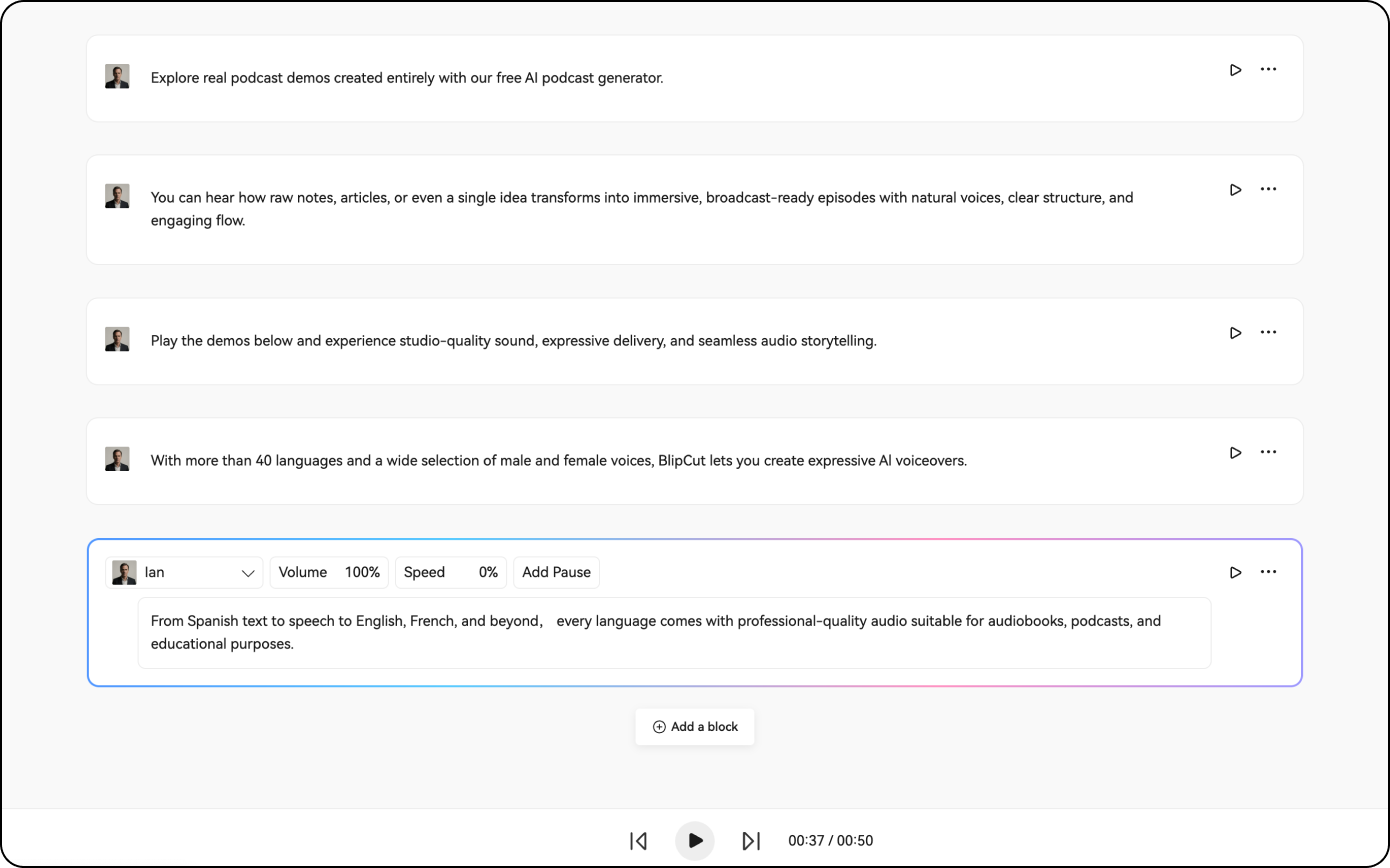Viewport: 1390px width, 868px height.
Task: Play the first block about podcast demos
Action: (1235, 69)
